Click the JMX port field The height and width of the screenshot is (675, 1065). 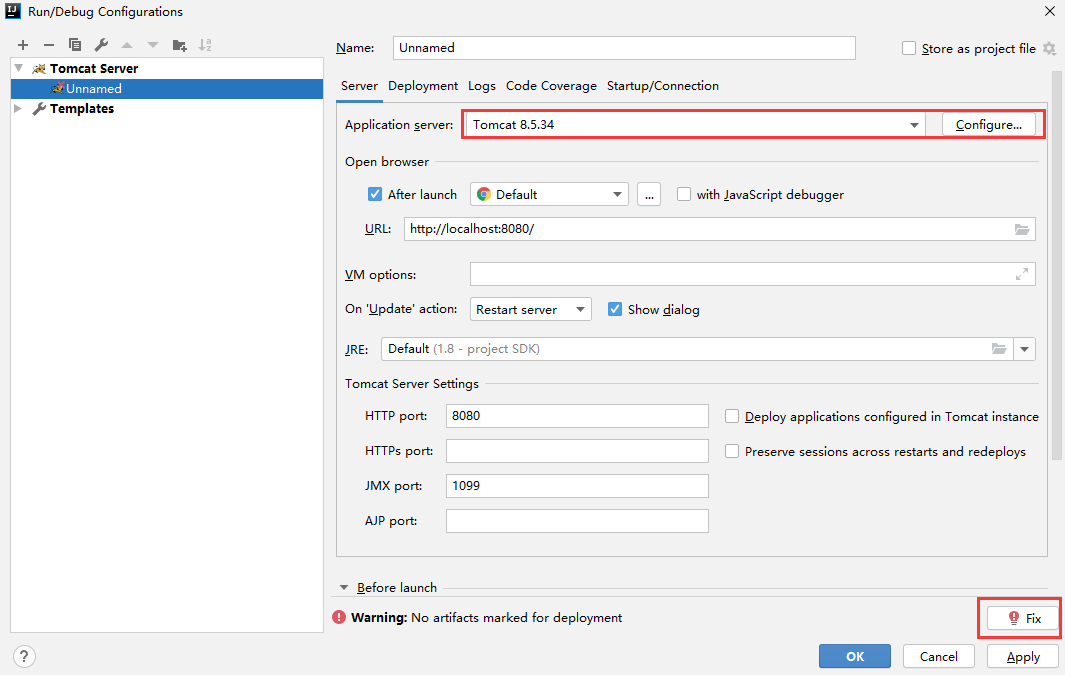[x=577, y=486]
